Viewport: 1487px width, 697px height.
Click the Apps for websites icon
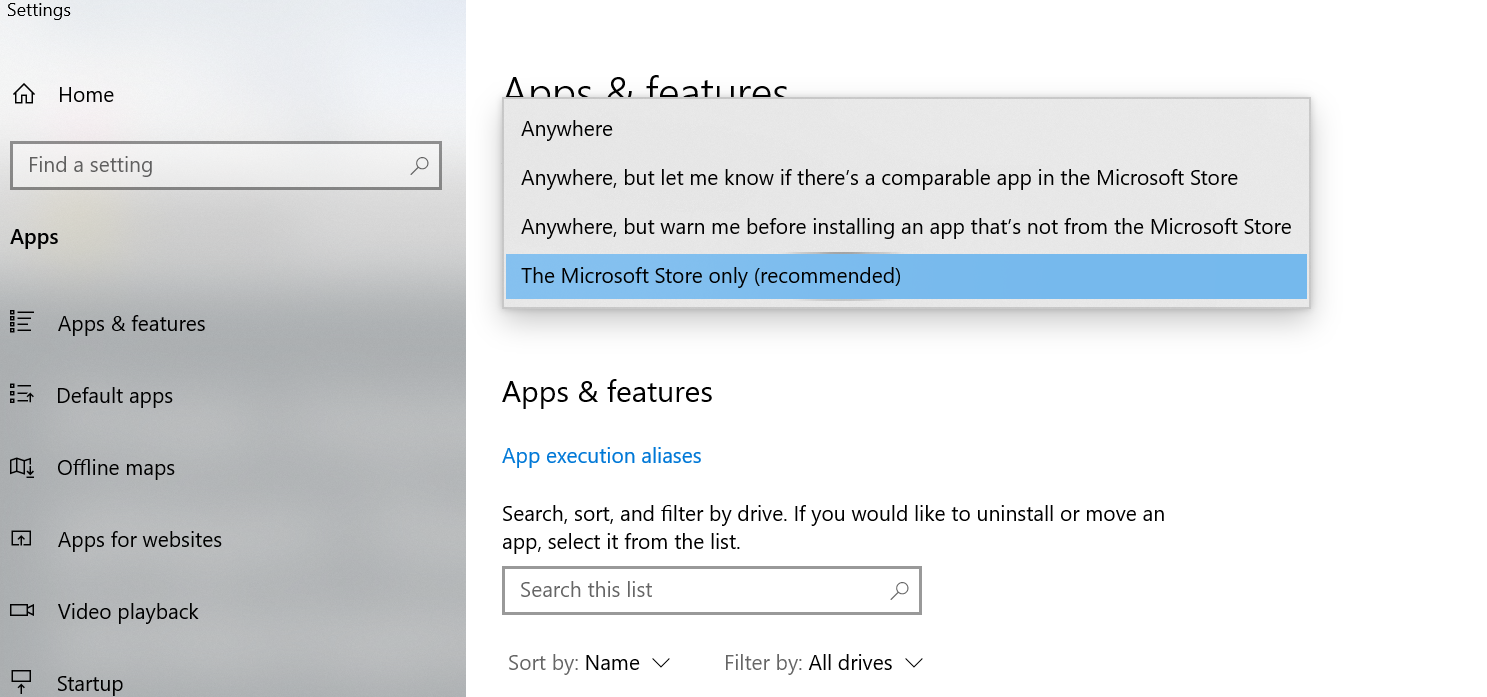tap(21, 539)
